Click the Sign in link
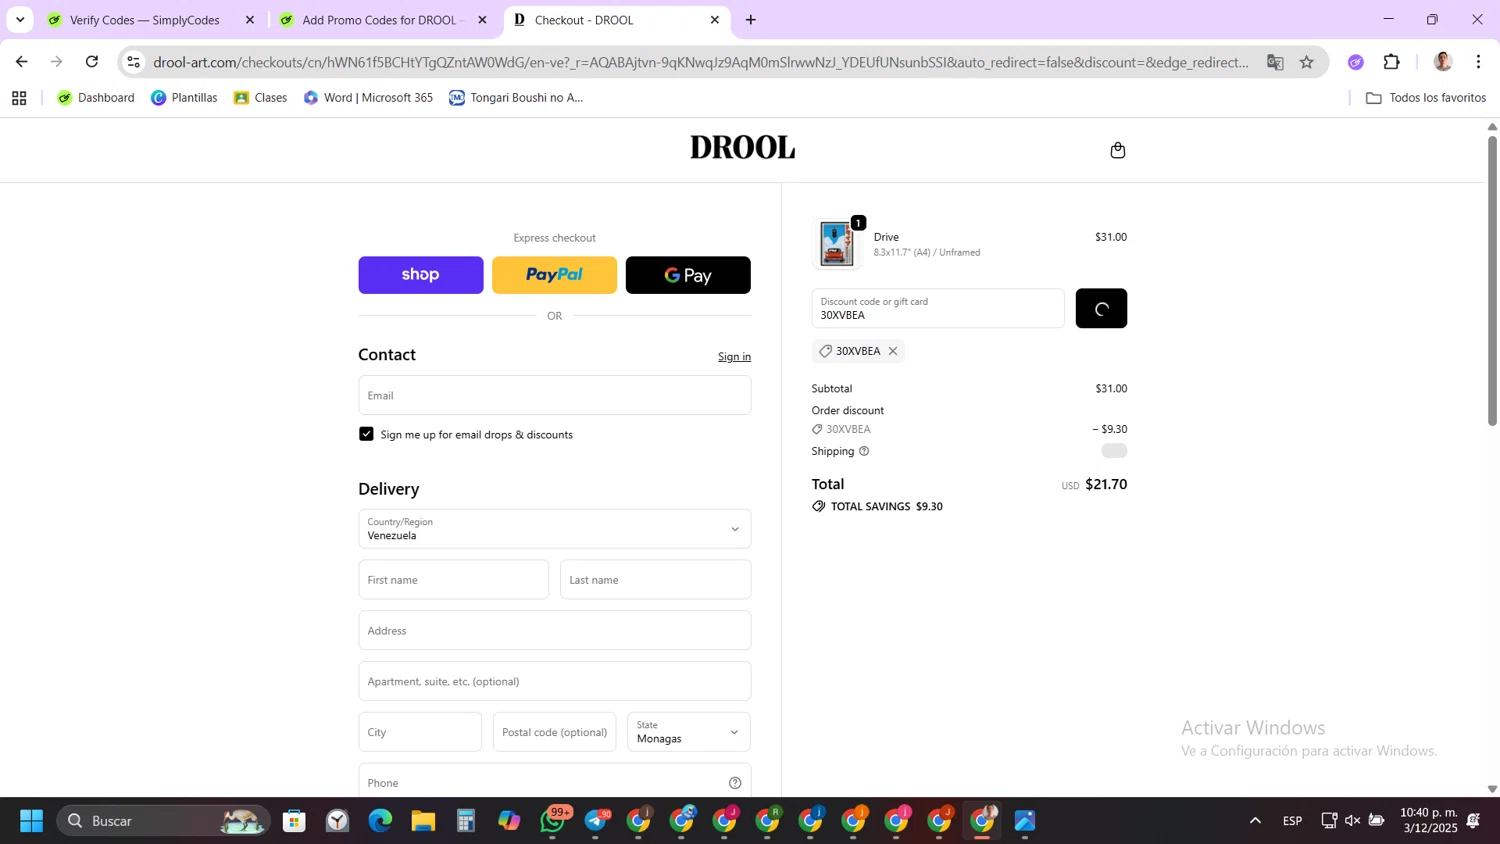This screenshot has height=844, width=1500. (734, 357)
